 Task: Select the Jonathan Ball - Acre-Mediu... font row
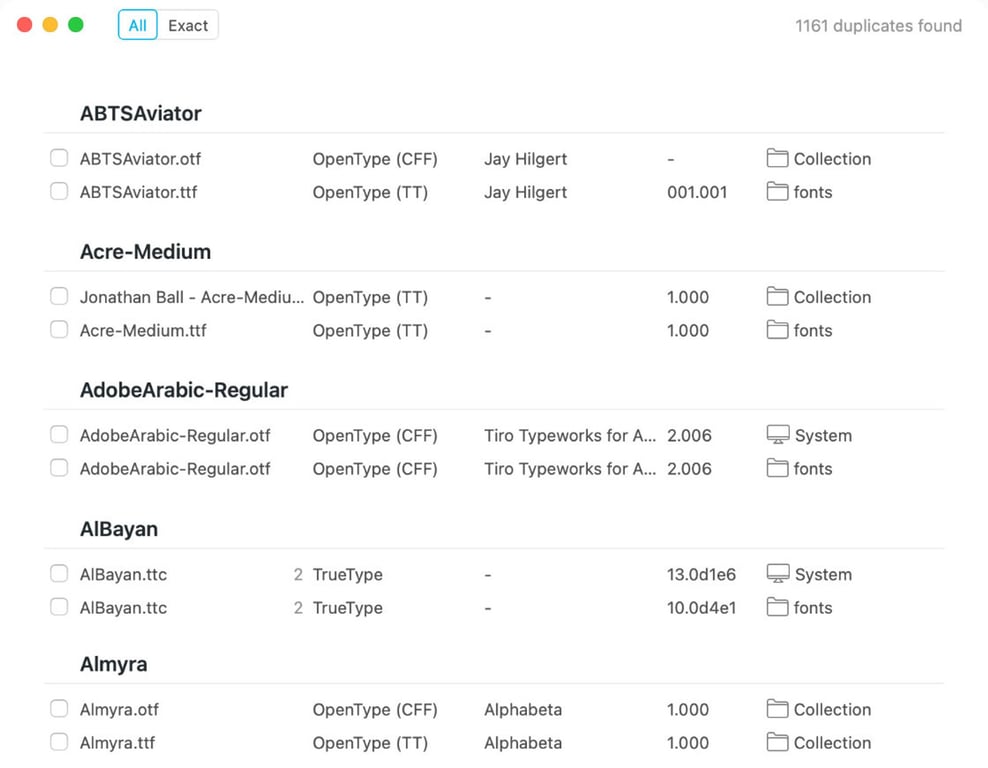point(494,297)
